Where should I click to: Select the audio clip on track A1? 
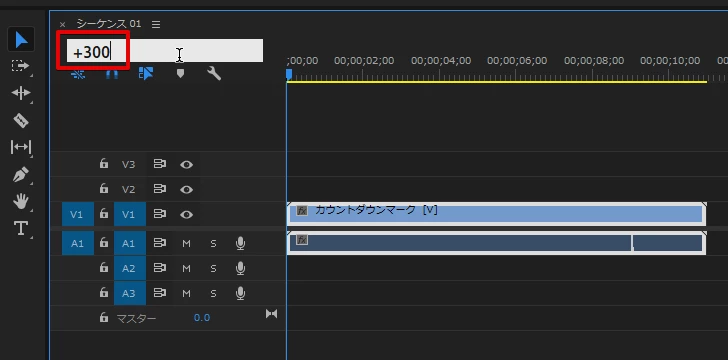pos(497,243)
